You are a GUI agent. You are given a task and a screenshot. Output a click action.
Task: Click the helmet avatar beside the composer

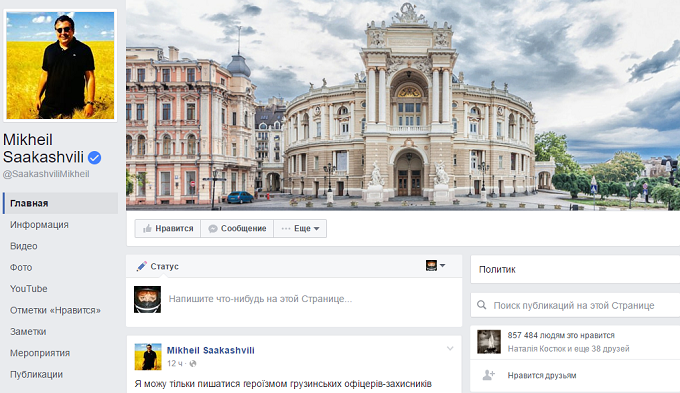147,299
